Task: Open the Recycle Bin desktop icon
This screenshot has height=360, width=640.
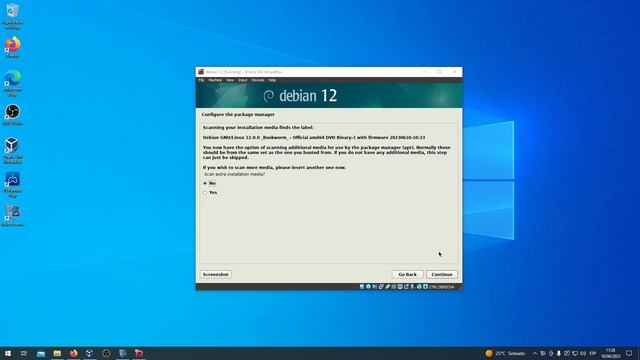Action: click(12, 16)
